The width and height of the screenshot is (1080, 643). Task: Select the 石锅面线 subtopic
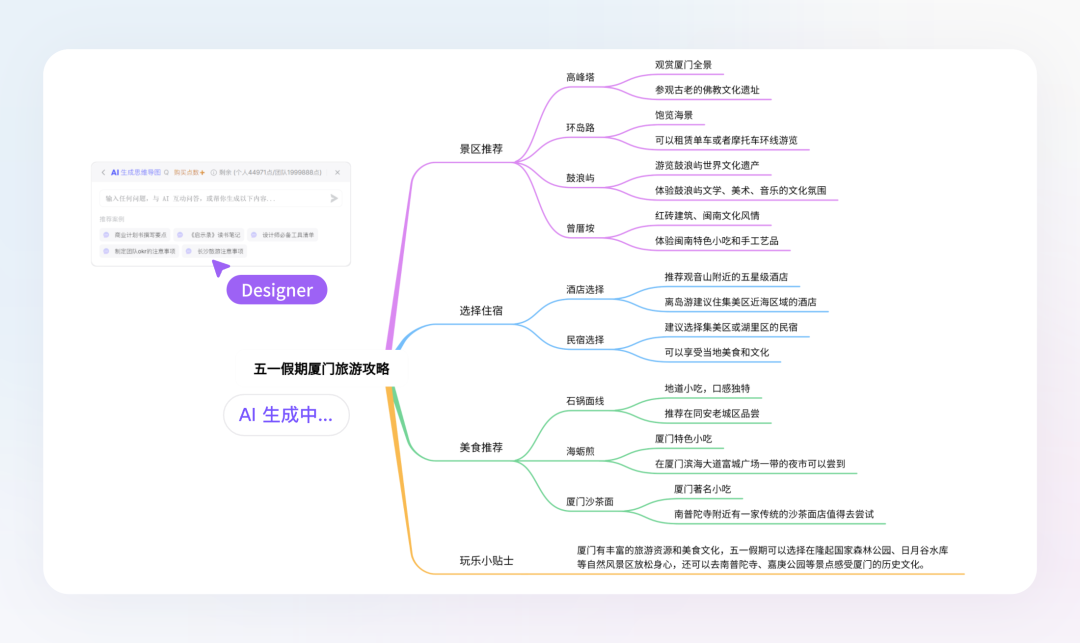click(x=585, y=401)
